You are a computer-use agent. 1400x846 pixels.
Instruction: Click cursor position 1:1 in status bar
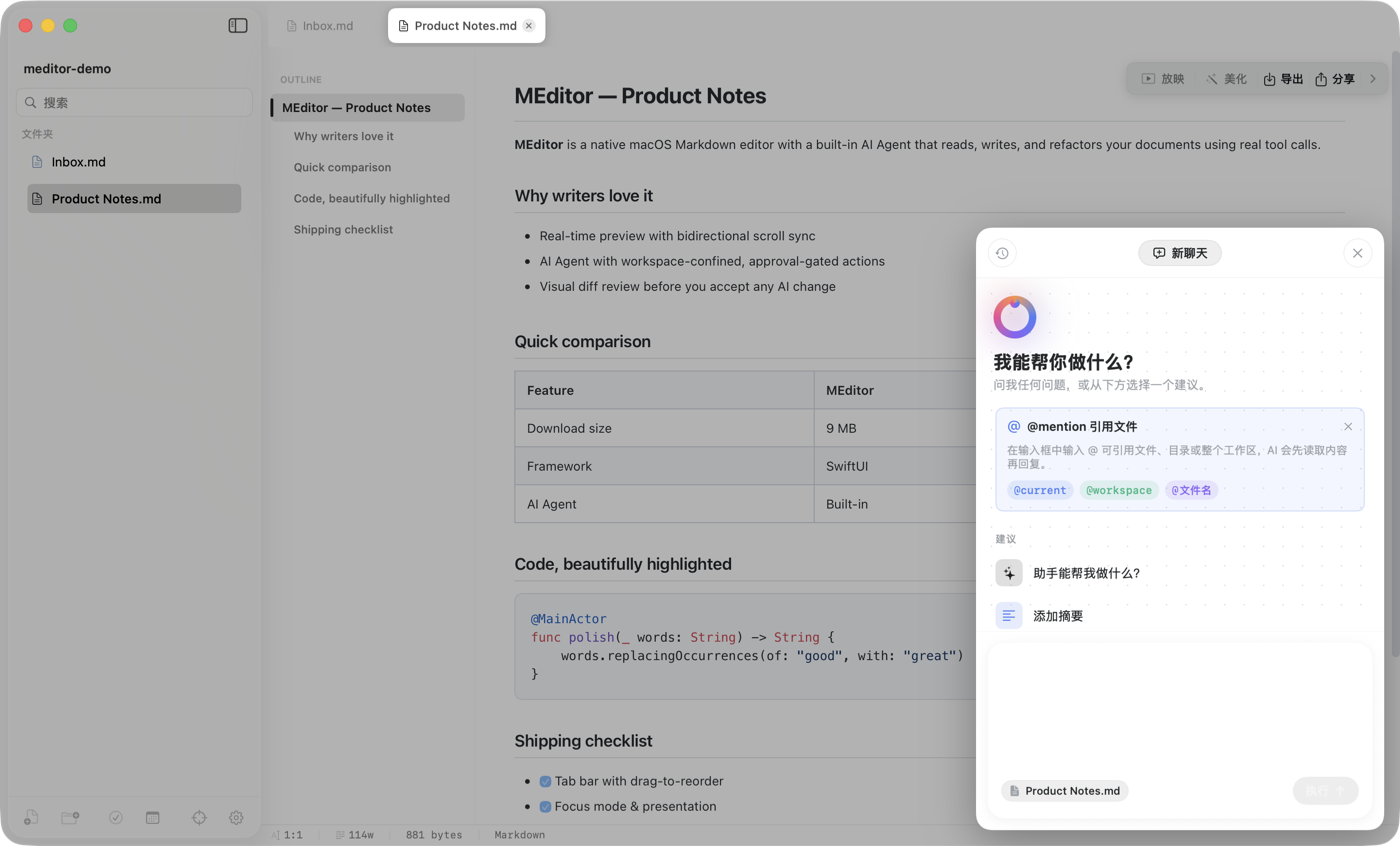pyautogui.click(x=287, y=834)
